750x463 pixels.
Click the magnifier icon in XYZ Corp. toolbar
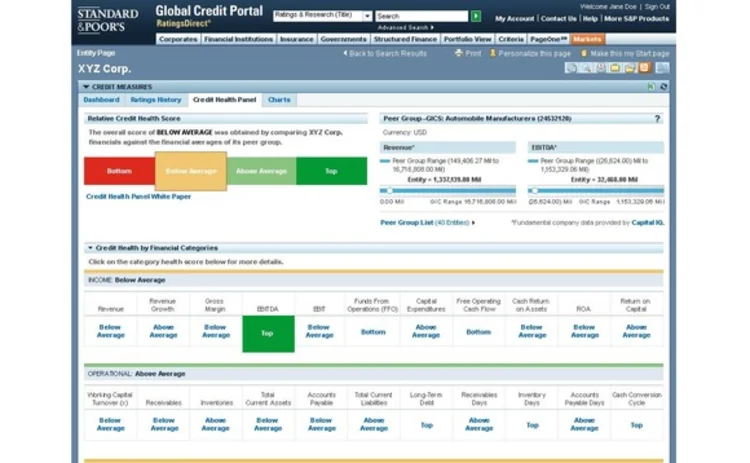pos(585,68)
